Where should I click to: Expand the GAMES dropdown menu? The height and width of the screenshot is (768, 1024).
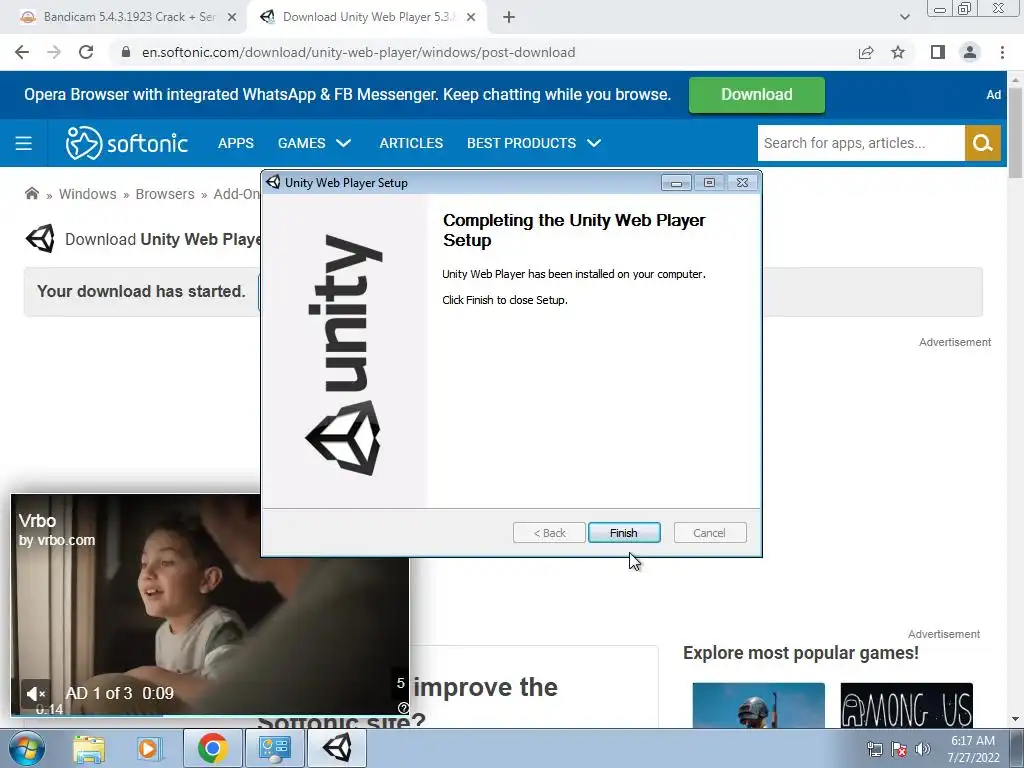coord(314,143)
